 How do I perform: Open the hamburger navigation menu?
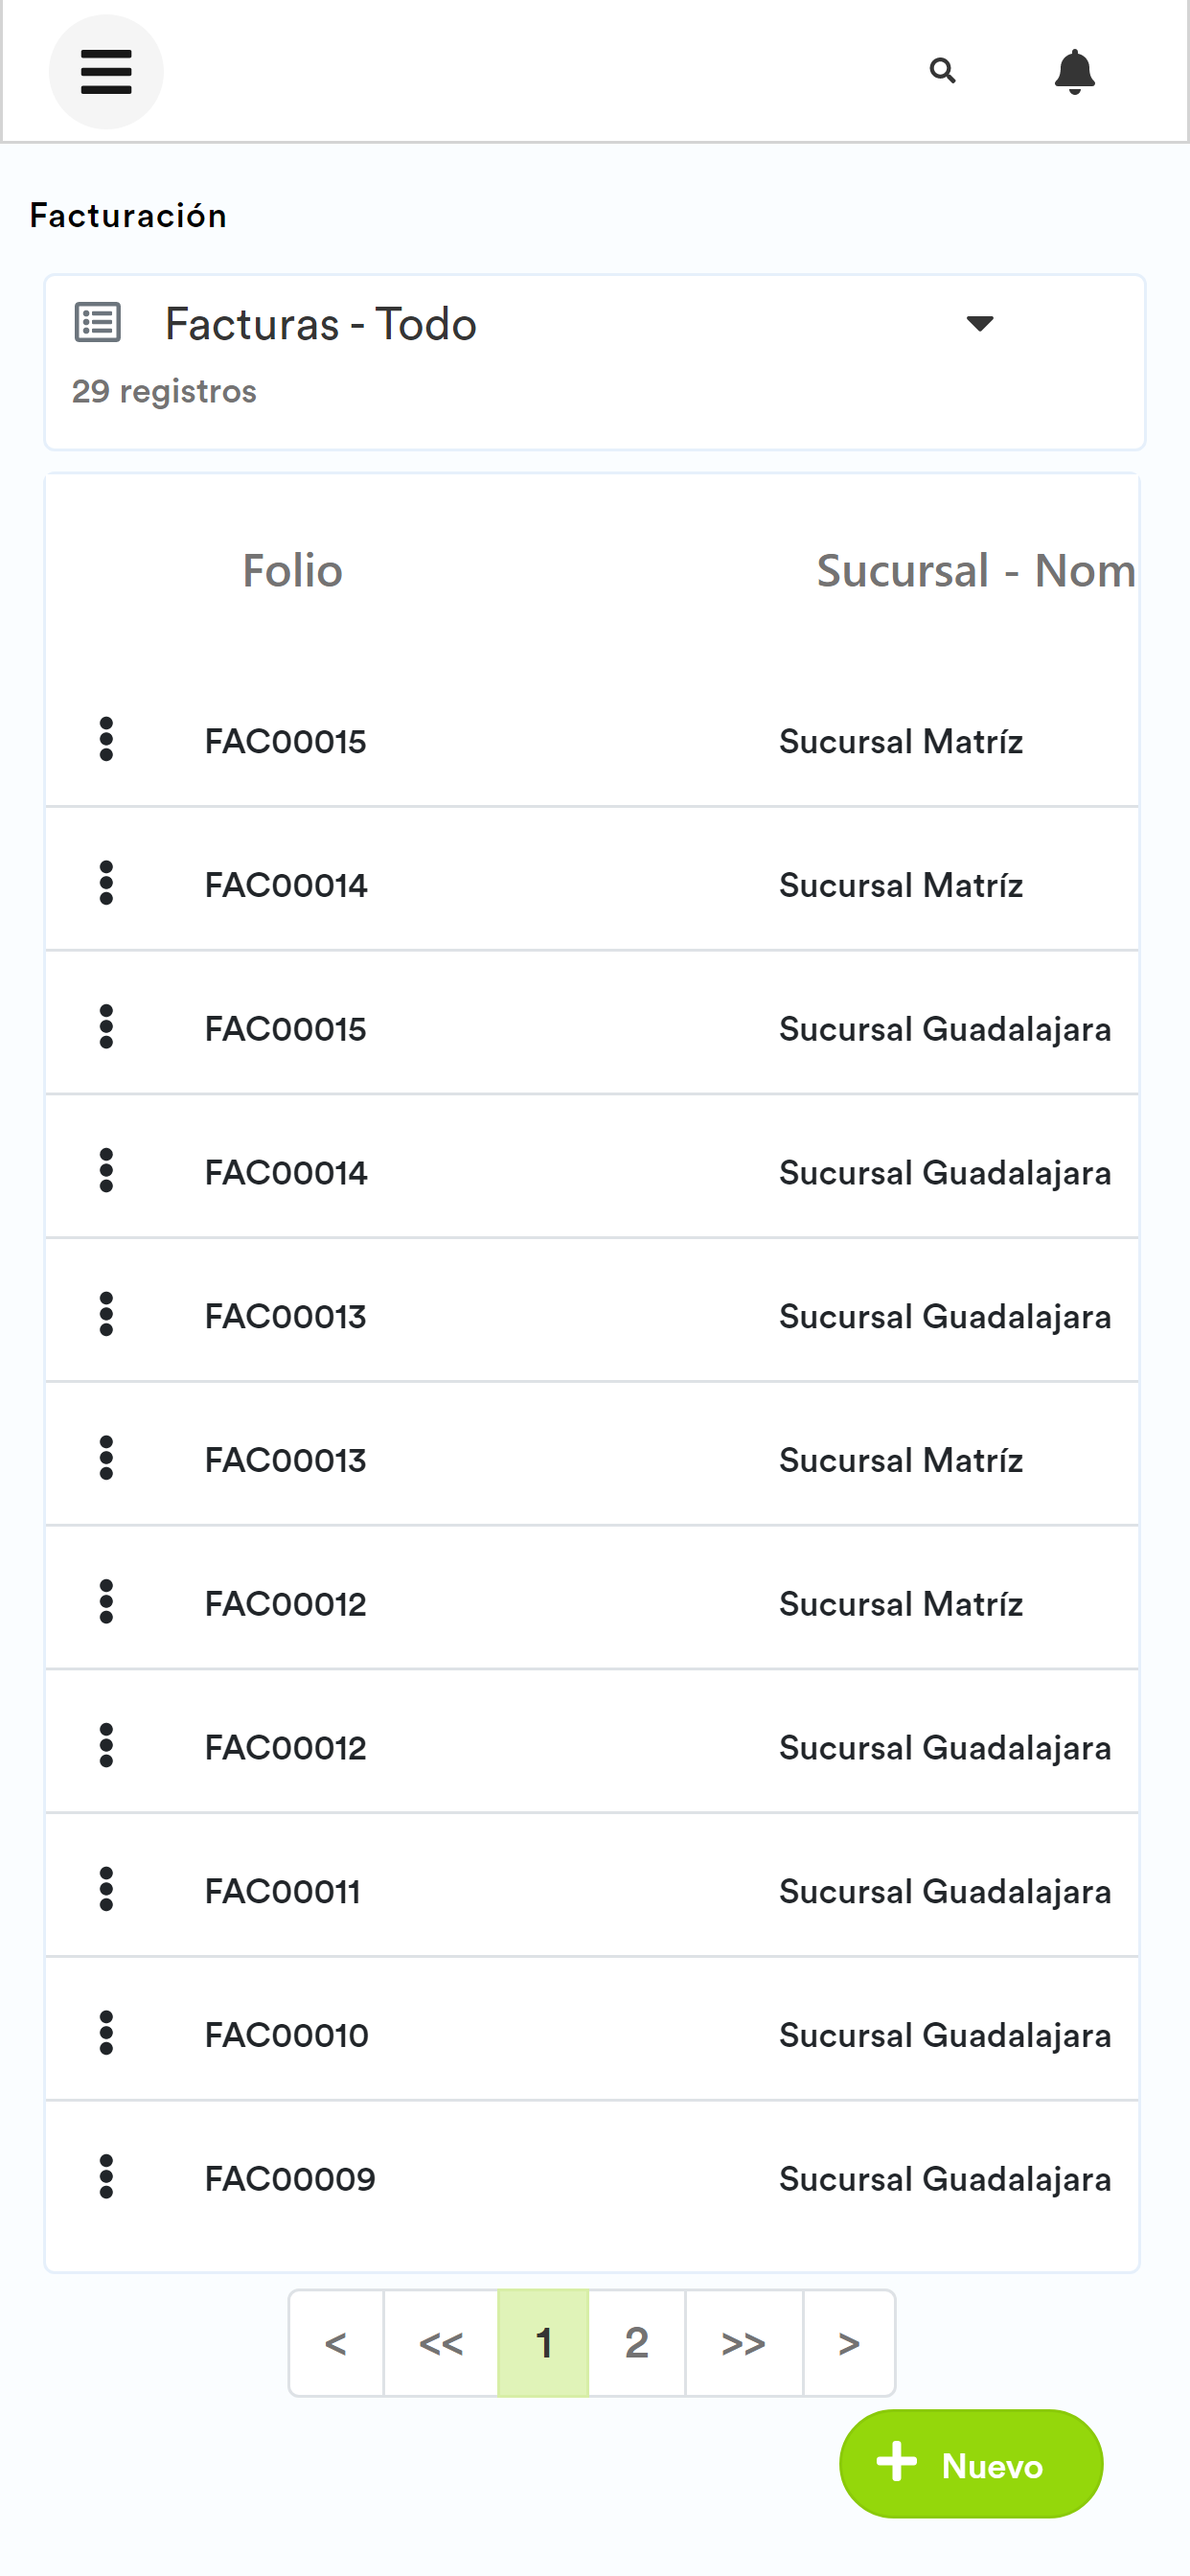point(106,72)
